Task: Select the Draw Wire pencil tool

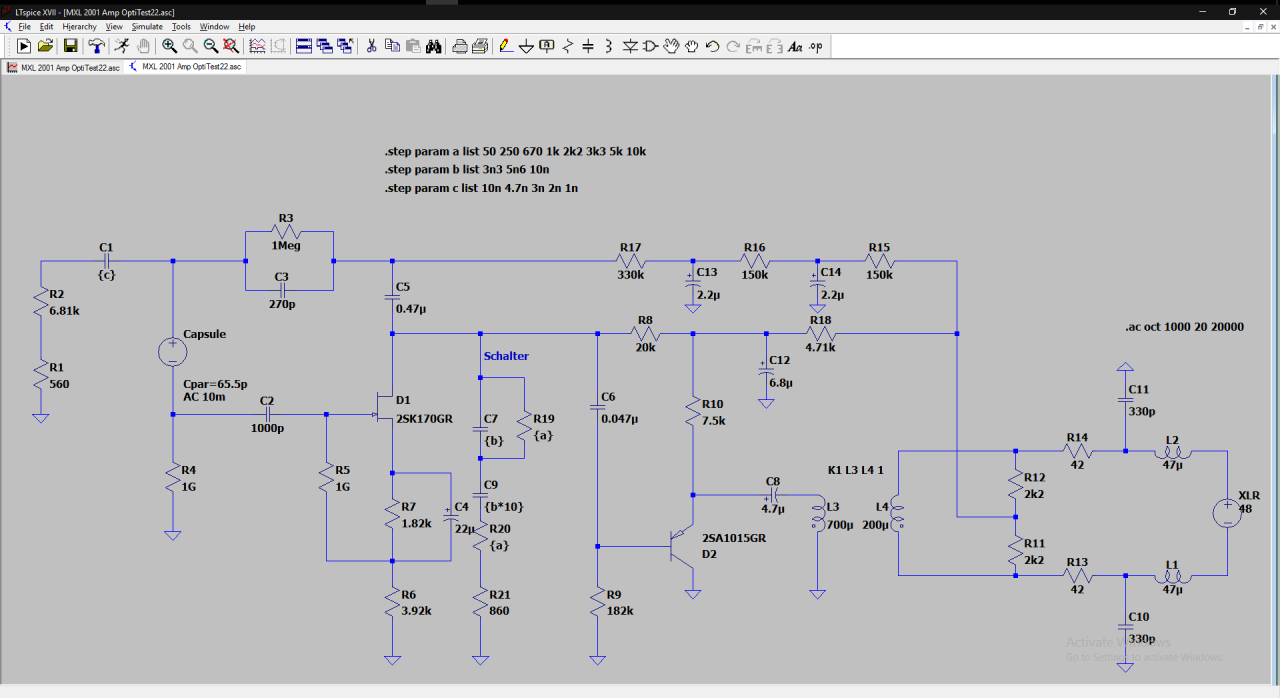Action: 506,46
